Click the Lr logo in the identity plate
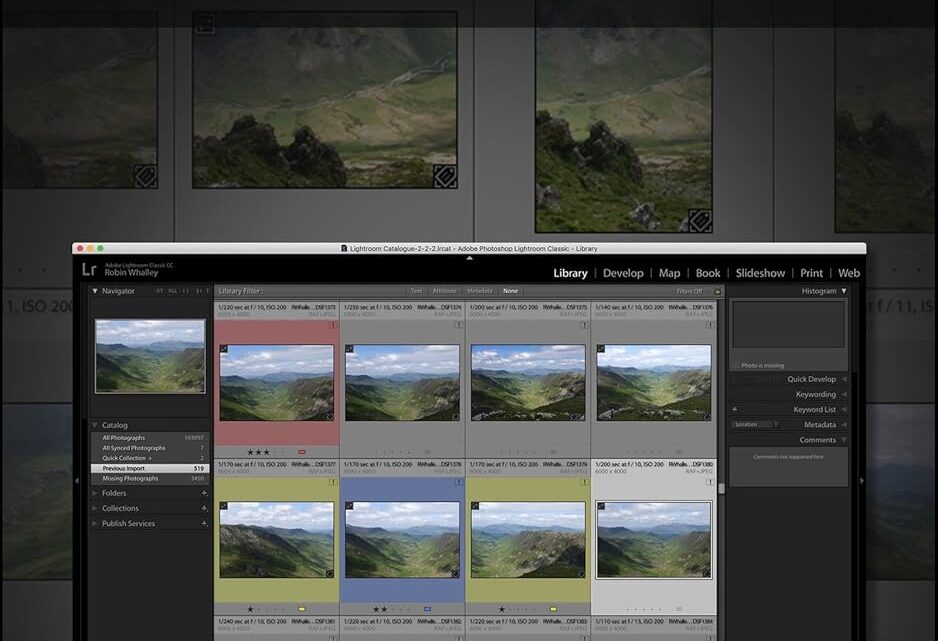The height and width of the screenshot is (641, 938). click(90, 271)
